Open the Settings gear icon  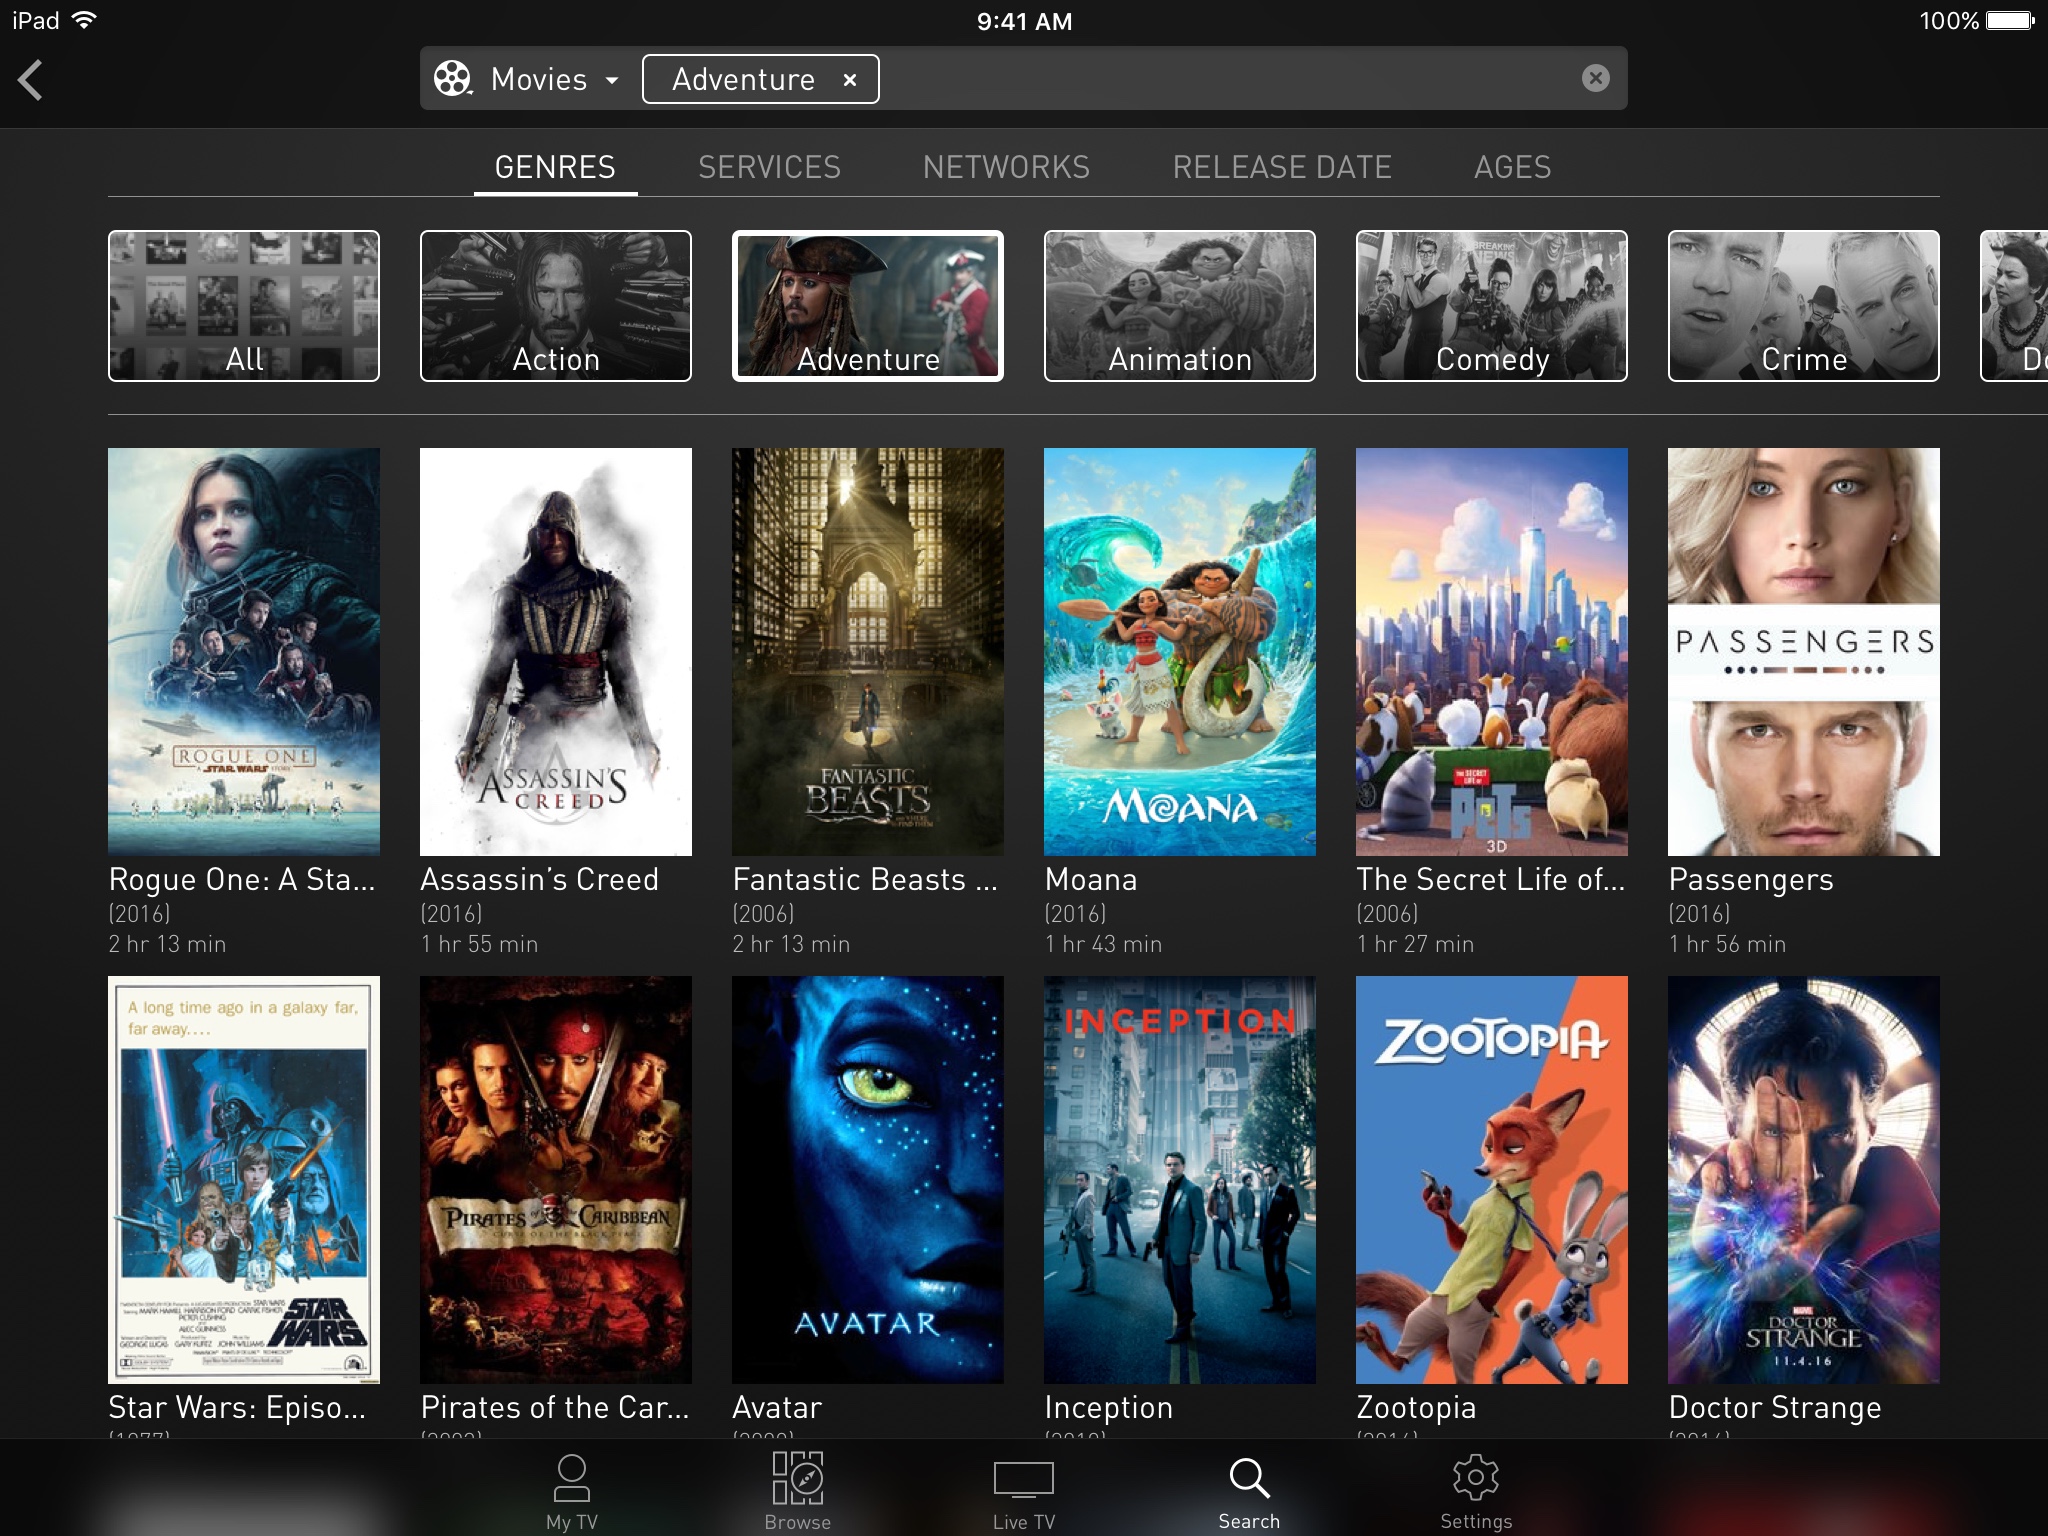1475,1479
